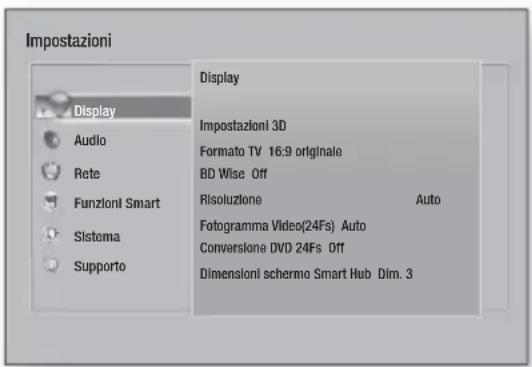This screenshot has height=367, width=532.
Task: Click the Supporto icon
Action: click(52, 264)
